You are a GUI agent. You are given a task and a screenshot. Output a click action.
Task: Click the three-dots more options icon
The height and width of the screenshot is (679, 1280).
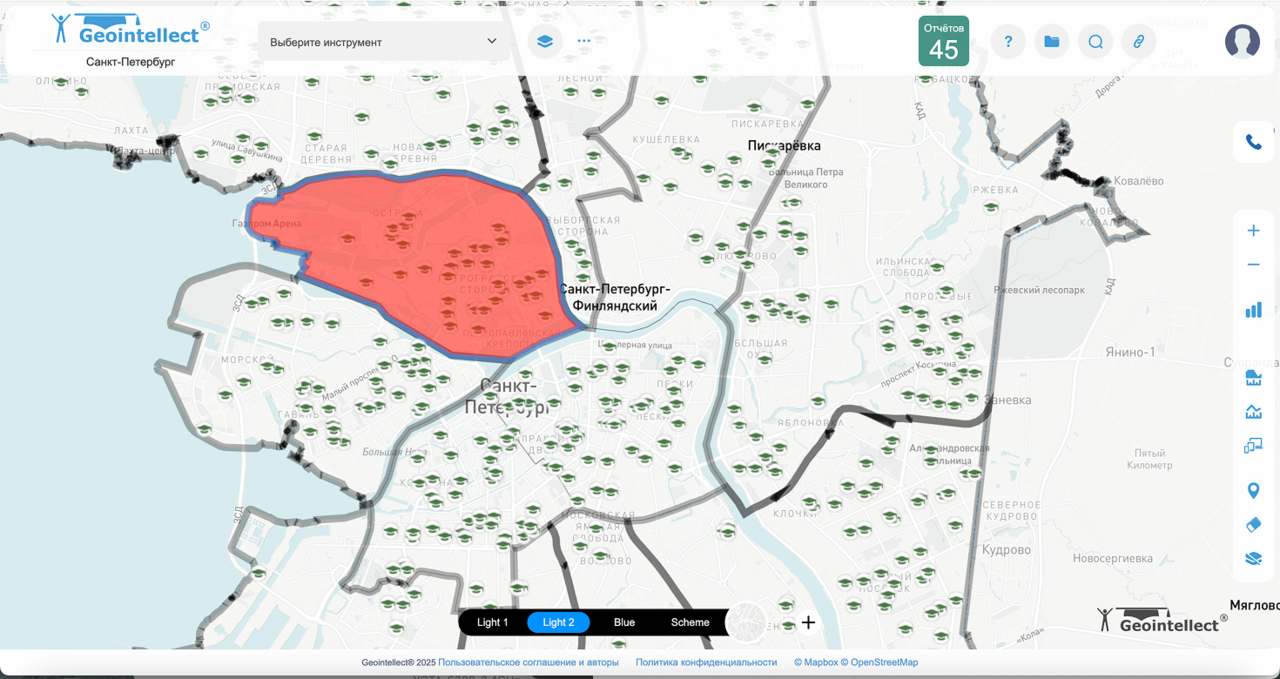[584, 42]
